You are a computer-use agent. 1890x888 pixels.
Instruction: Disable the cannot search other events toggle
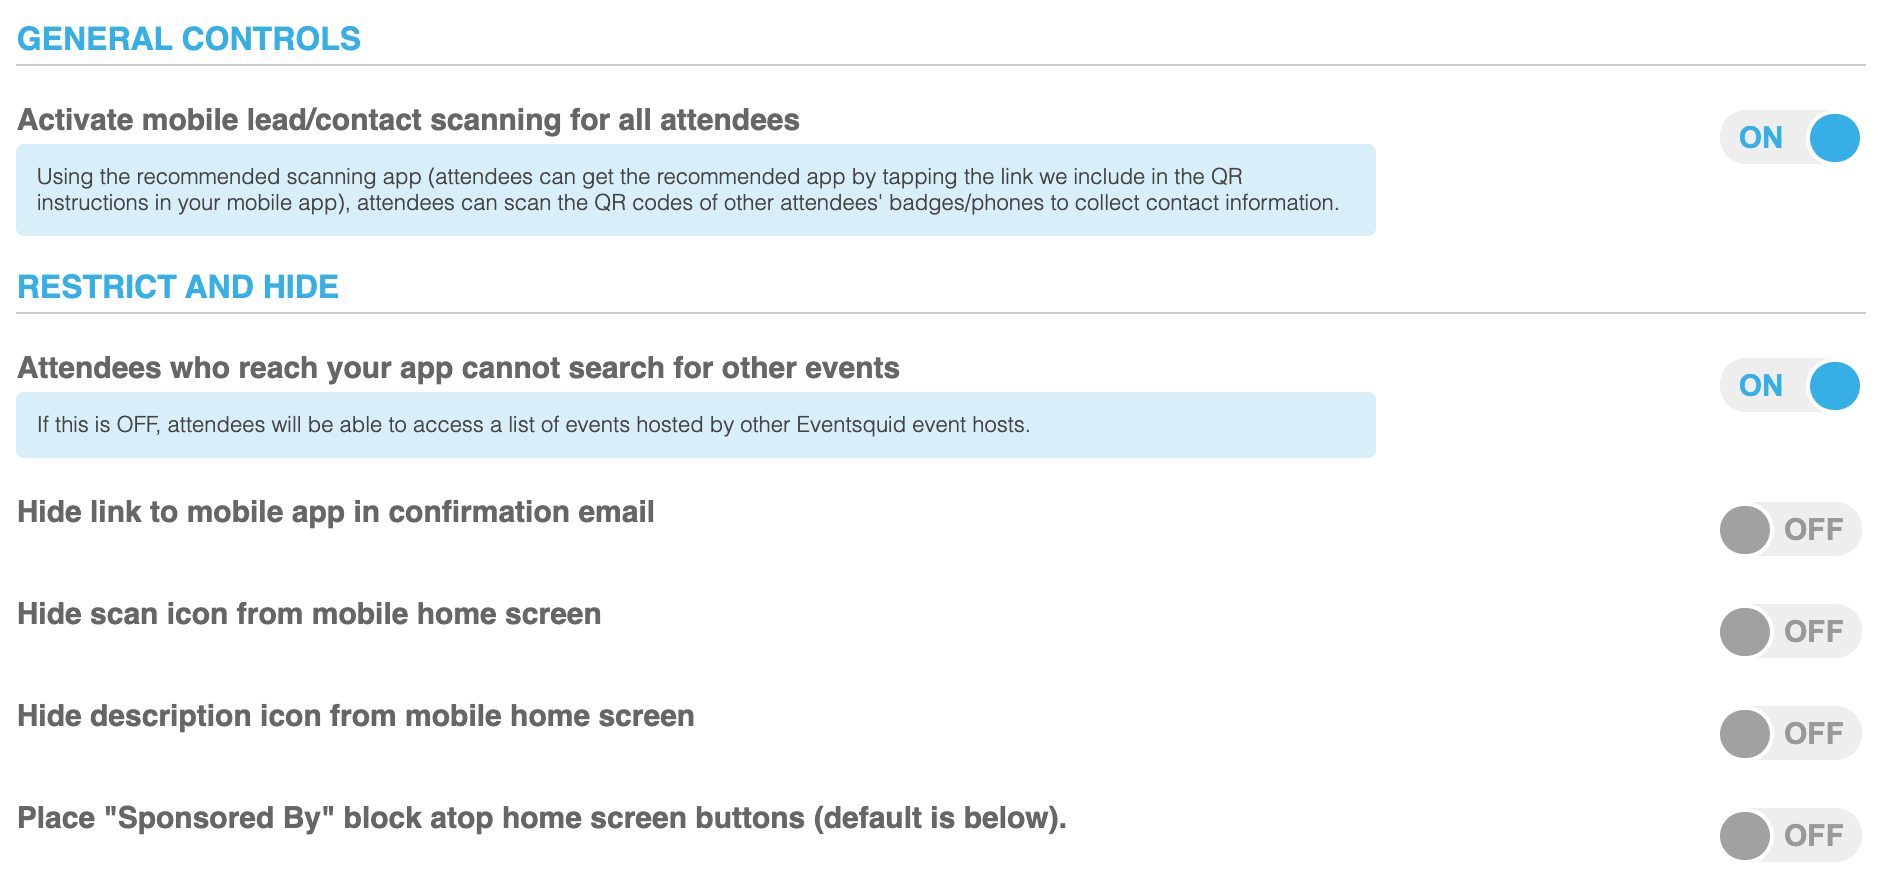(1790, 385)
